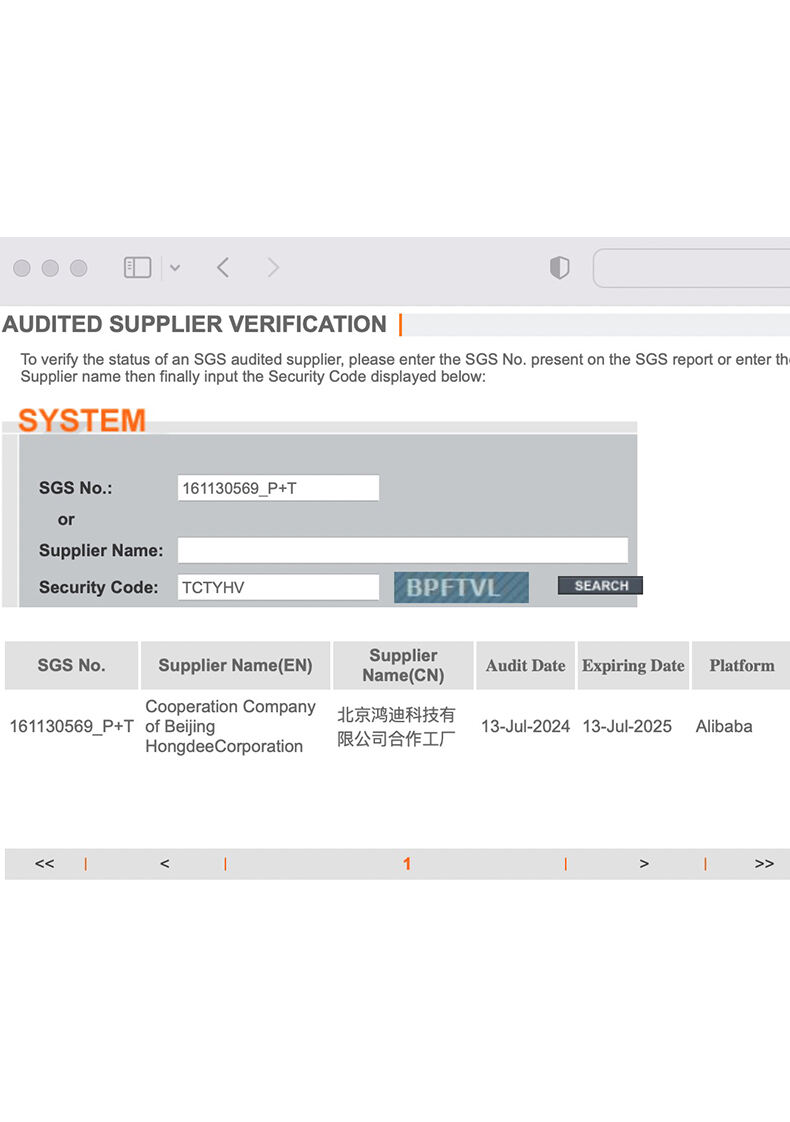Go forward with the browser forward arrow
The height and width of the screenshot is (1122, 790).
pos(273,268)
